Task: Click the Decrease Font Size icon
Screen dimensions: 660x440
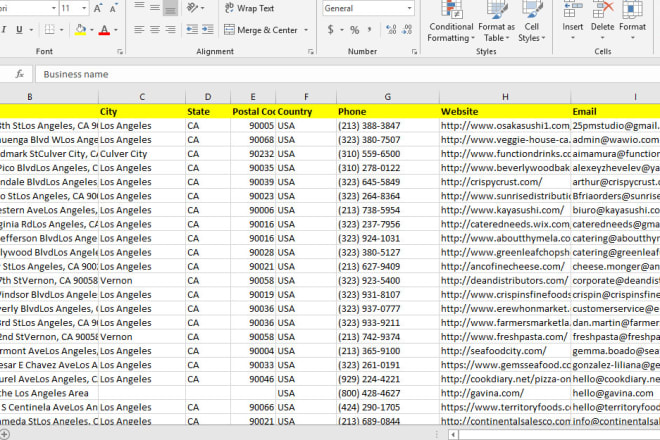Action: (x=114, y=8)
